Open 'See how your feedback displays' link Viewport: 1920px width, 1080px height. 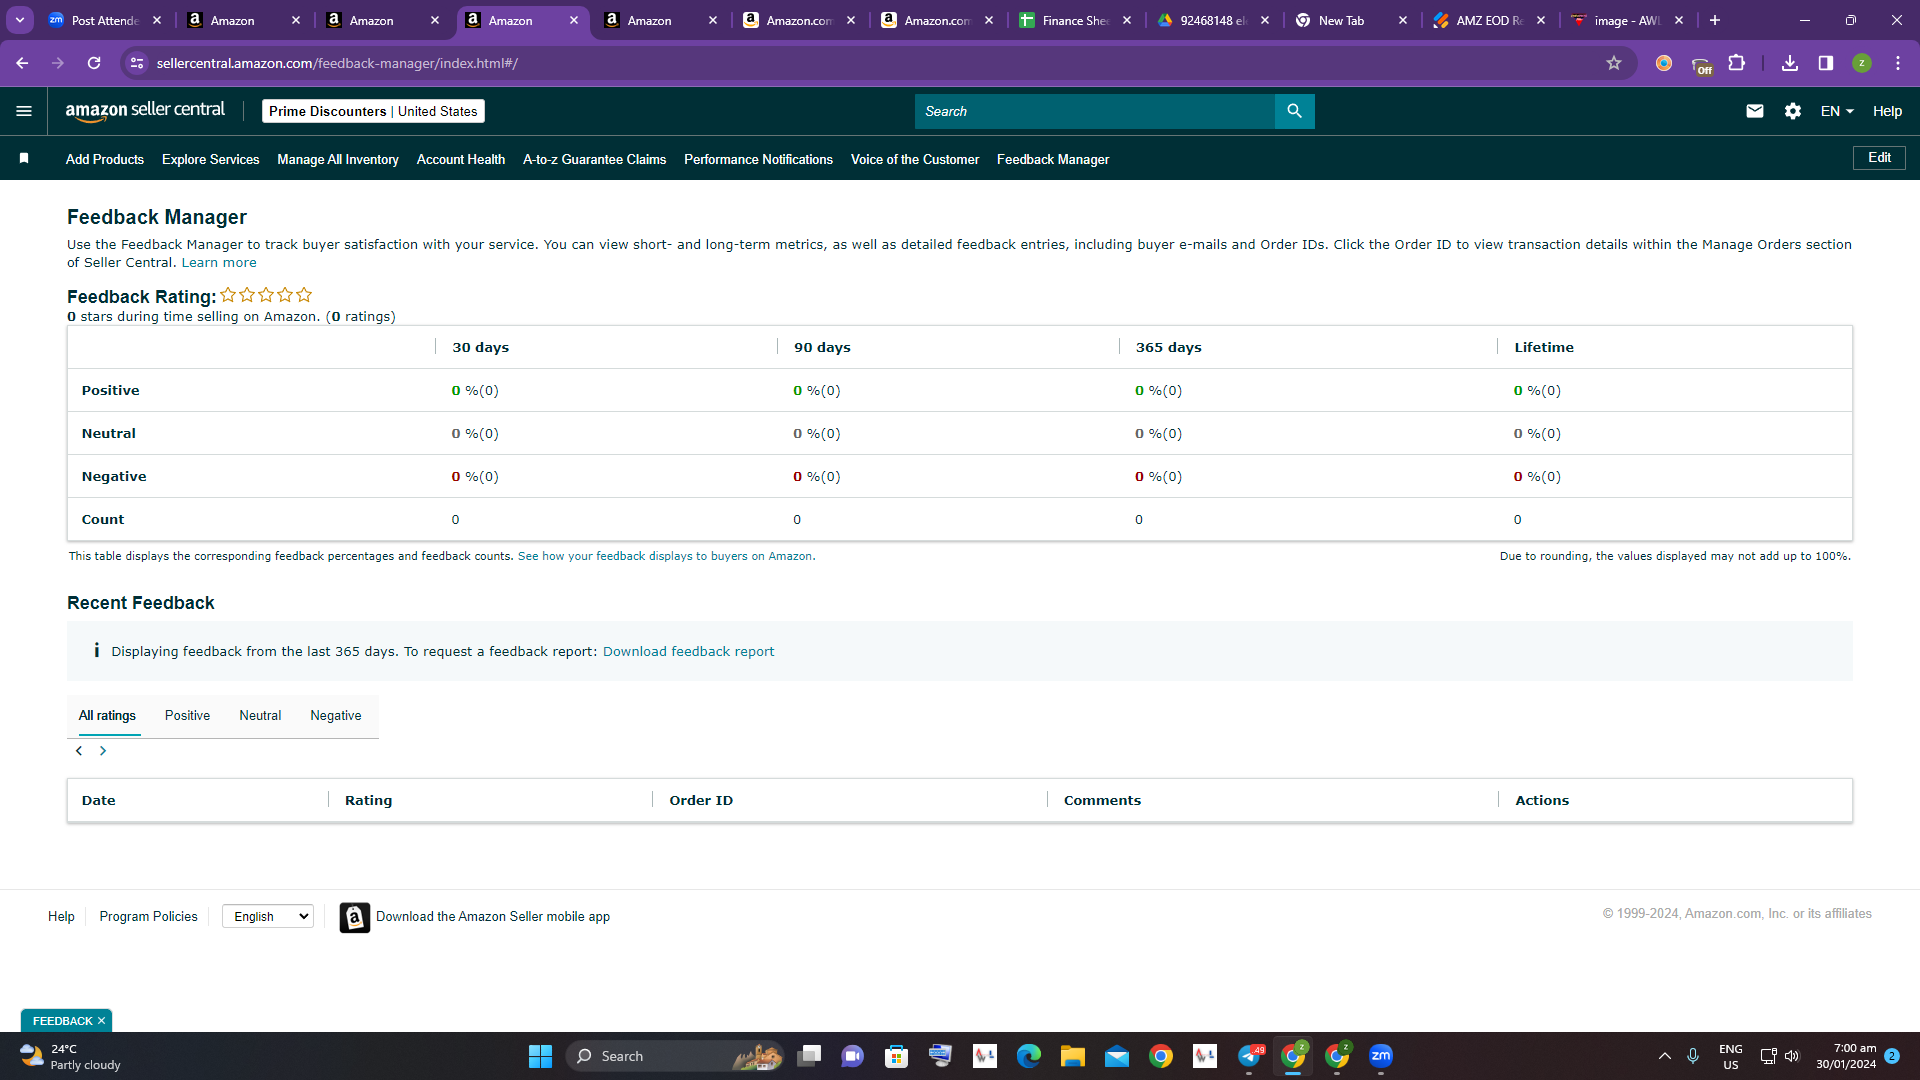[x=665, y=556]
